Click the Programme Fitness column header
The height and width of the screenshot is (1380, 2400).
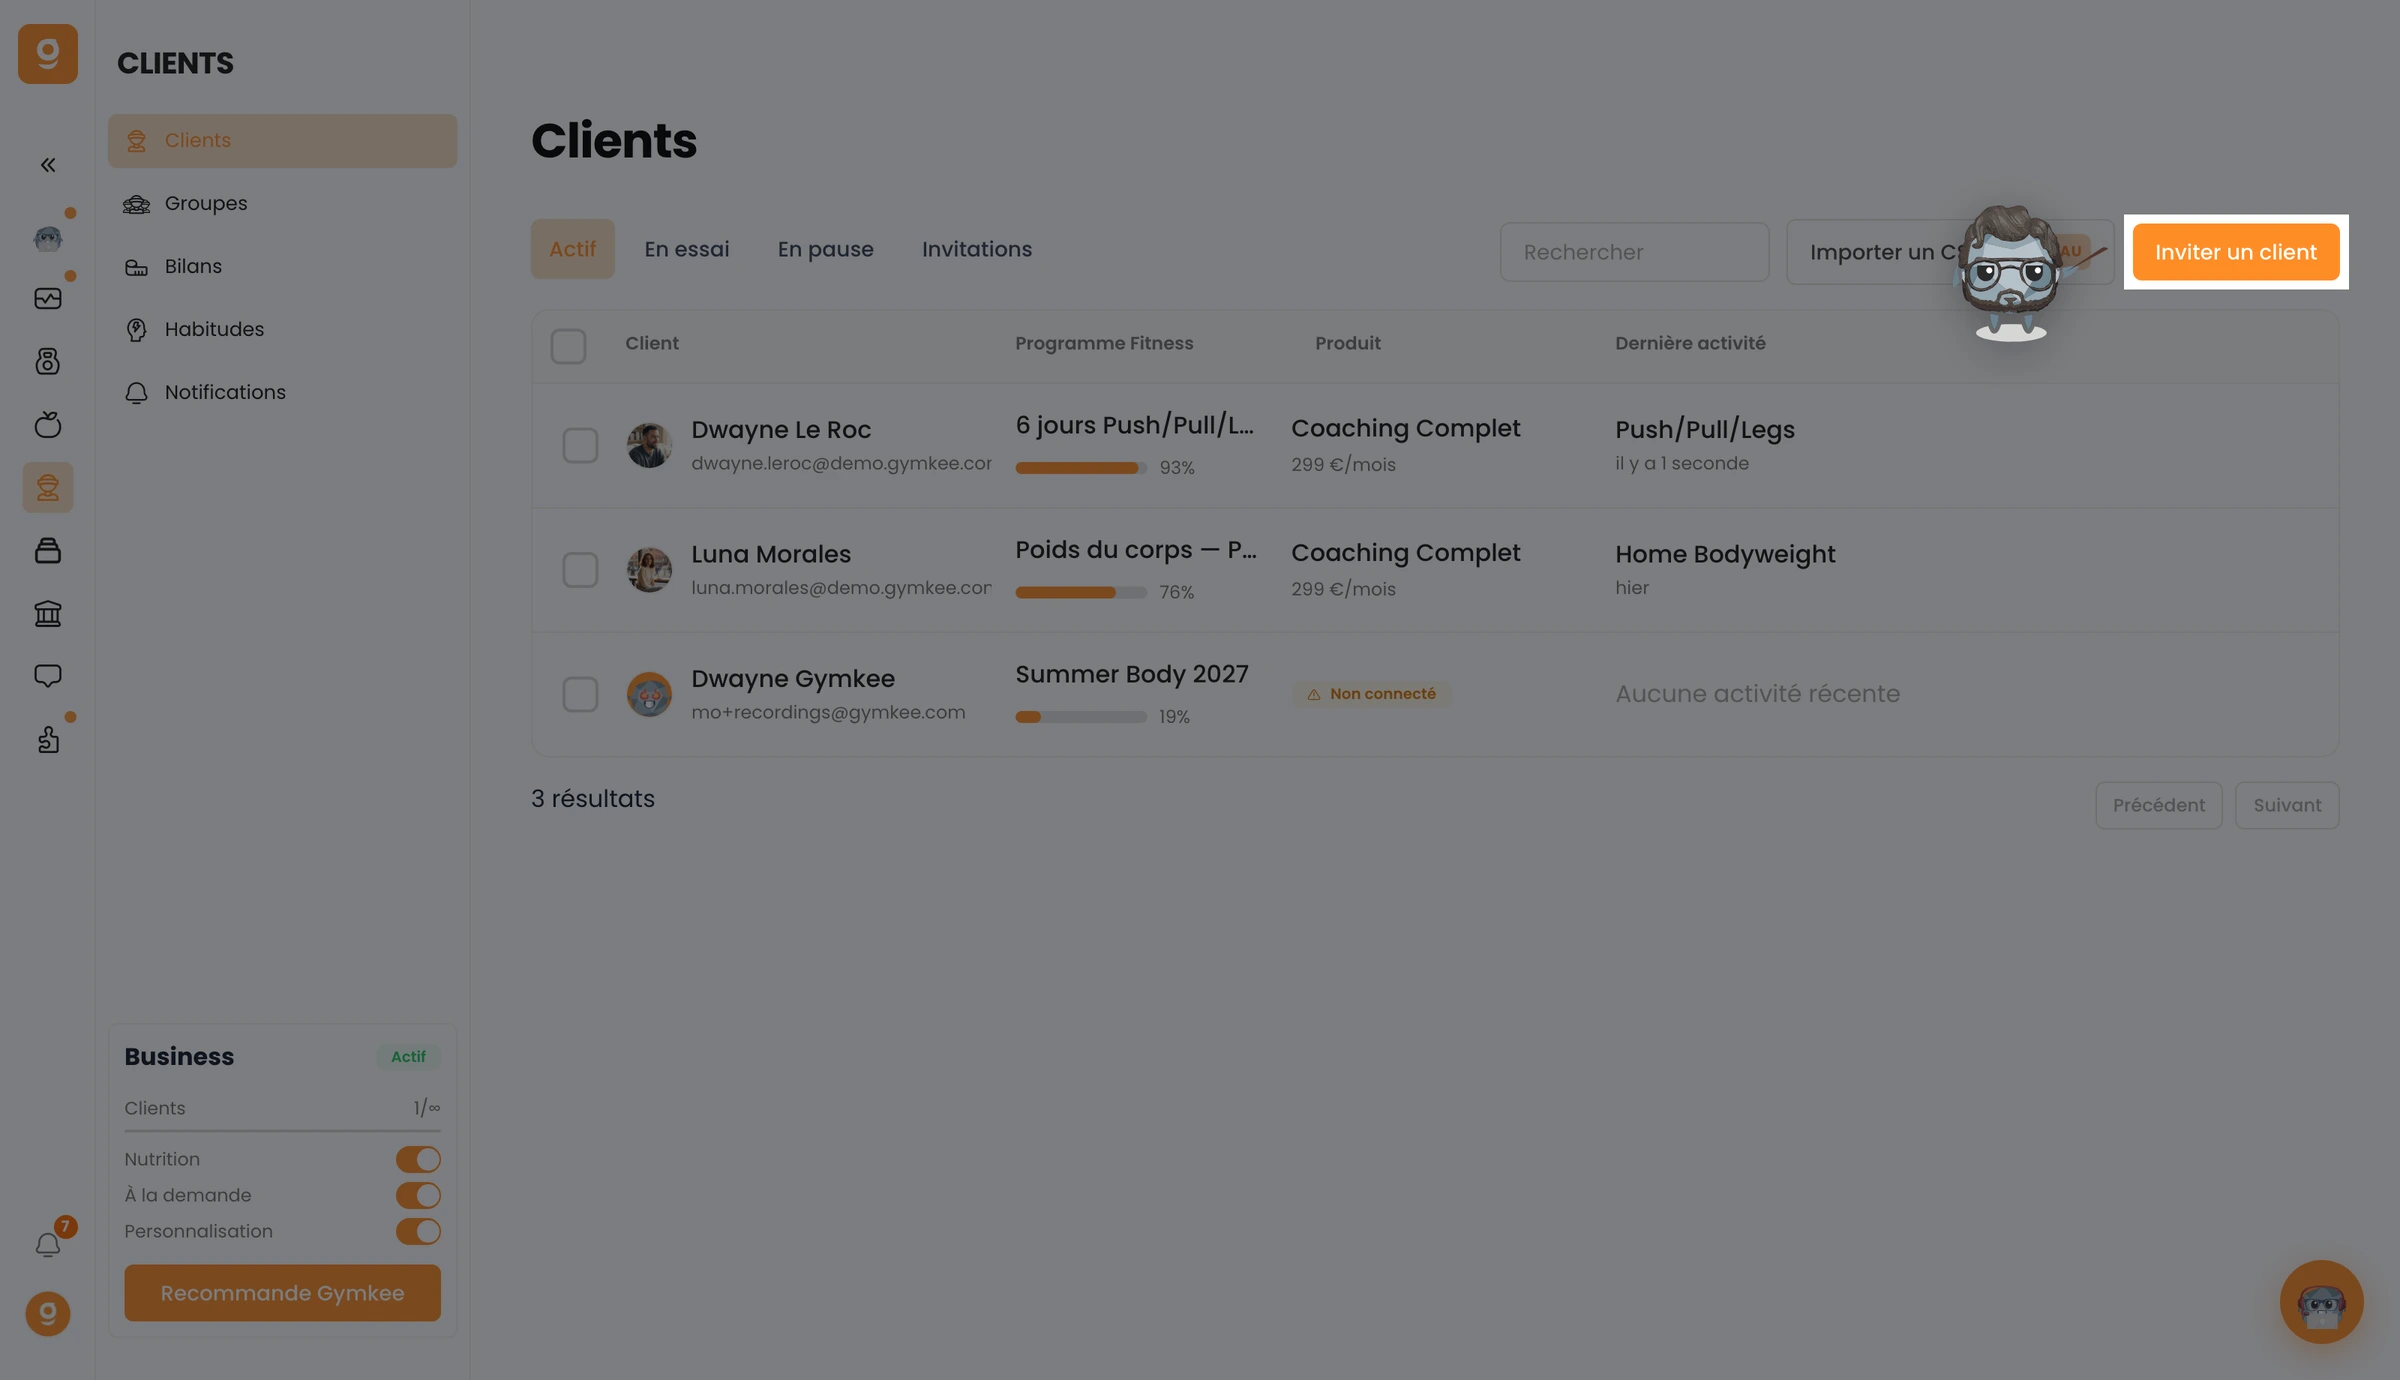1104,343
